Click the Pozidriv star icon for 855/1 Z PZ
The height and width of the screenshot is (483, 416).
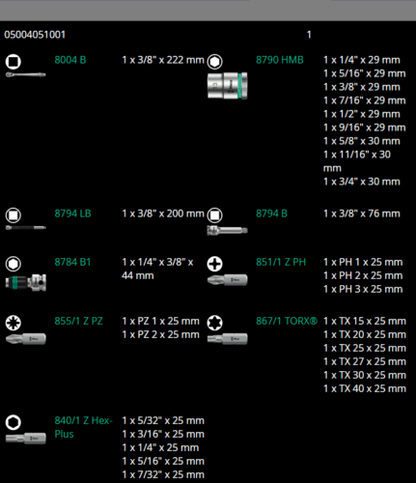tap(13, 323)
